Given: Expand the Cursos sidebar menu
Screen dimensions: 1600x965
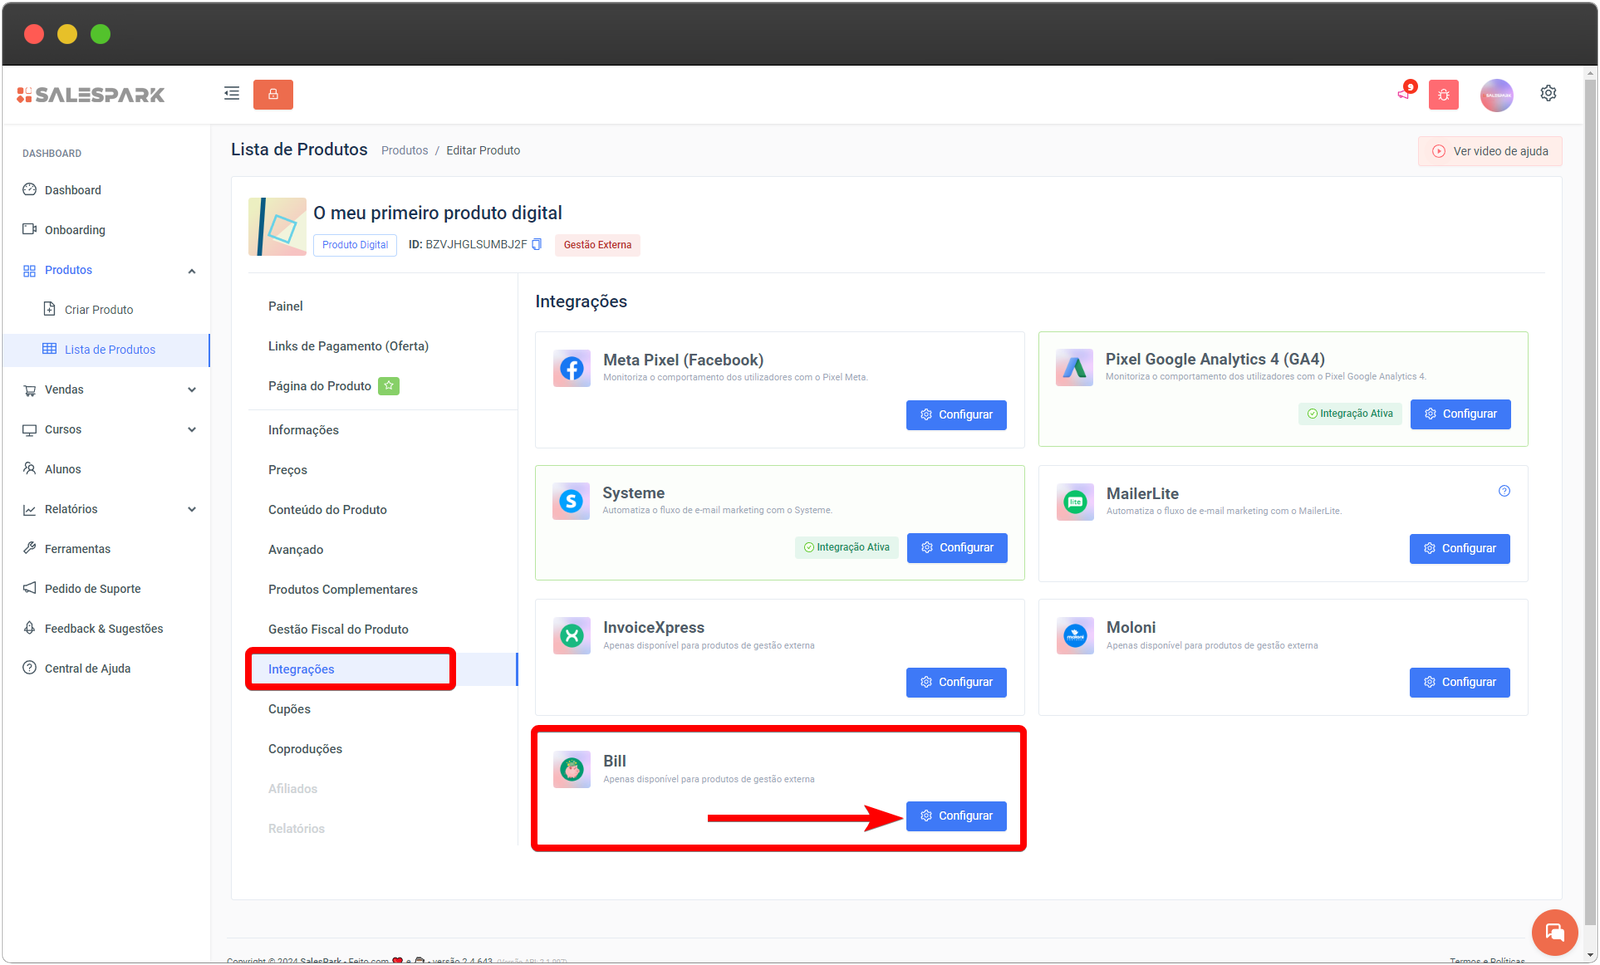Looking at the screenshot, I should tap(191, 430).
